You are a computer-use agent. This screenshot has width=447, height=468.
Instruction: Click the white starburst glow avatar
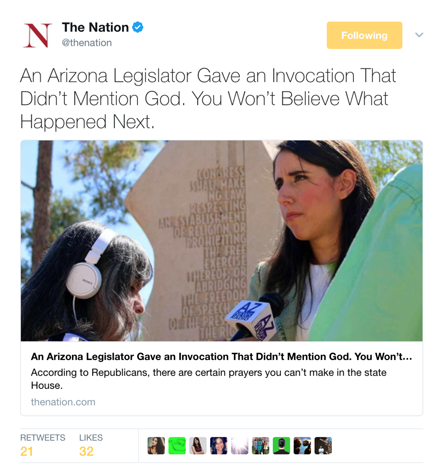click(x=240, y=446)
